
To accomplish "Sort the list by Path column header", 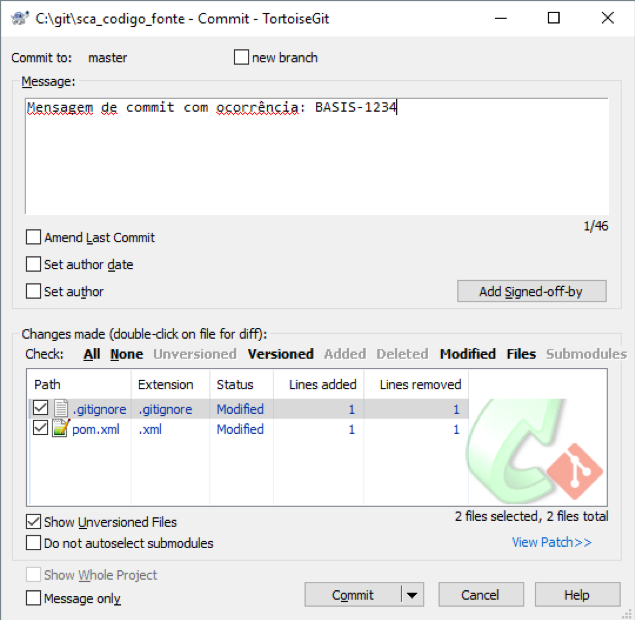I will 79,384.
